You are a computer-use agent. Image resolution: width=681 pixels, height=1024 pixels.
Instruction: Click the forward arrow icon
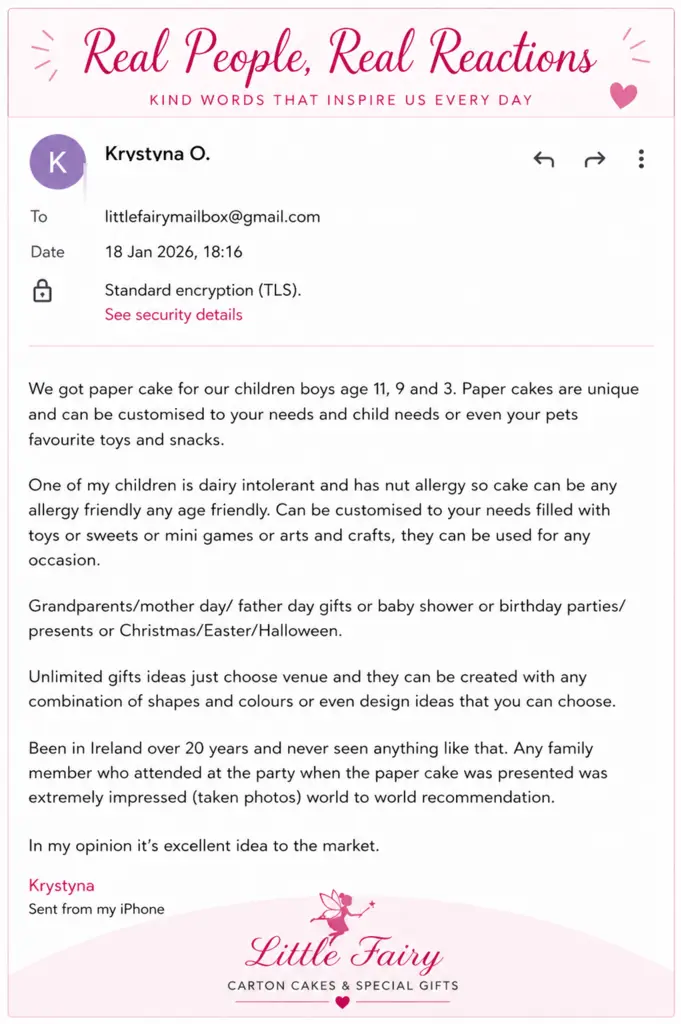(594, 159)
